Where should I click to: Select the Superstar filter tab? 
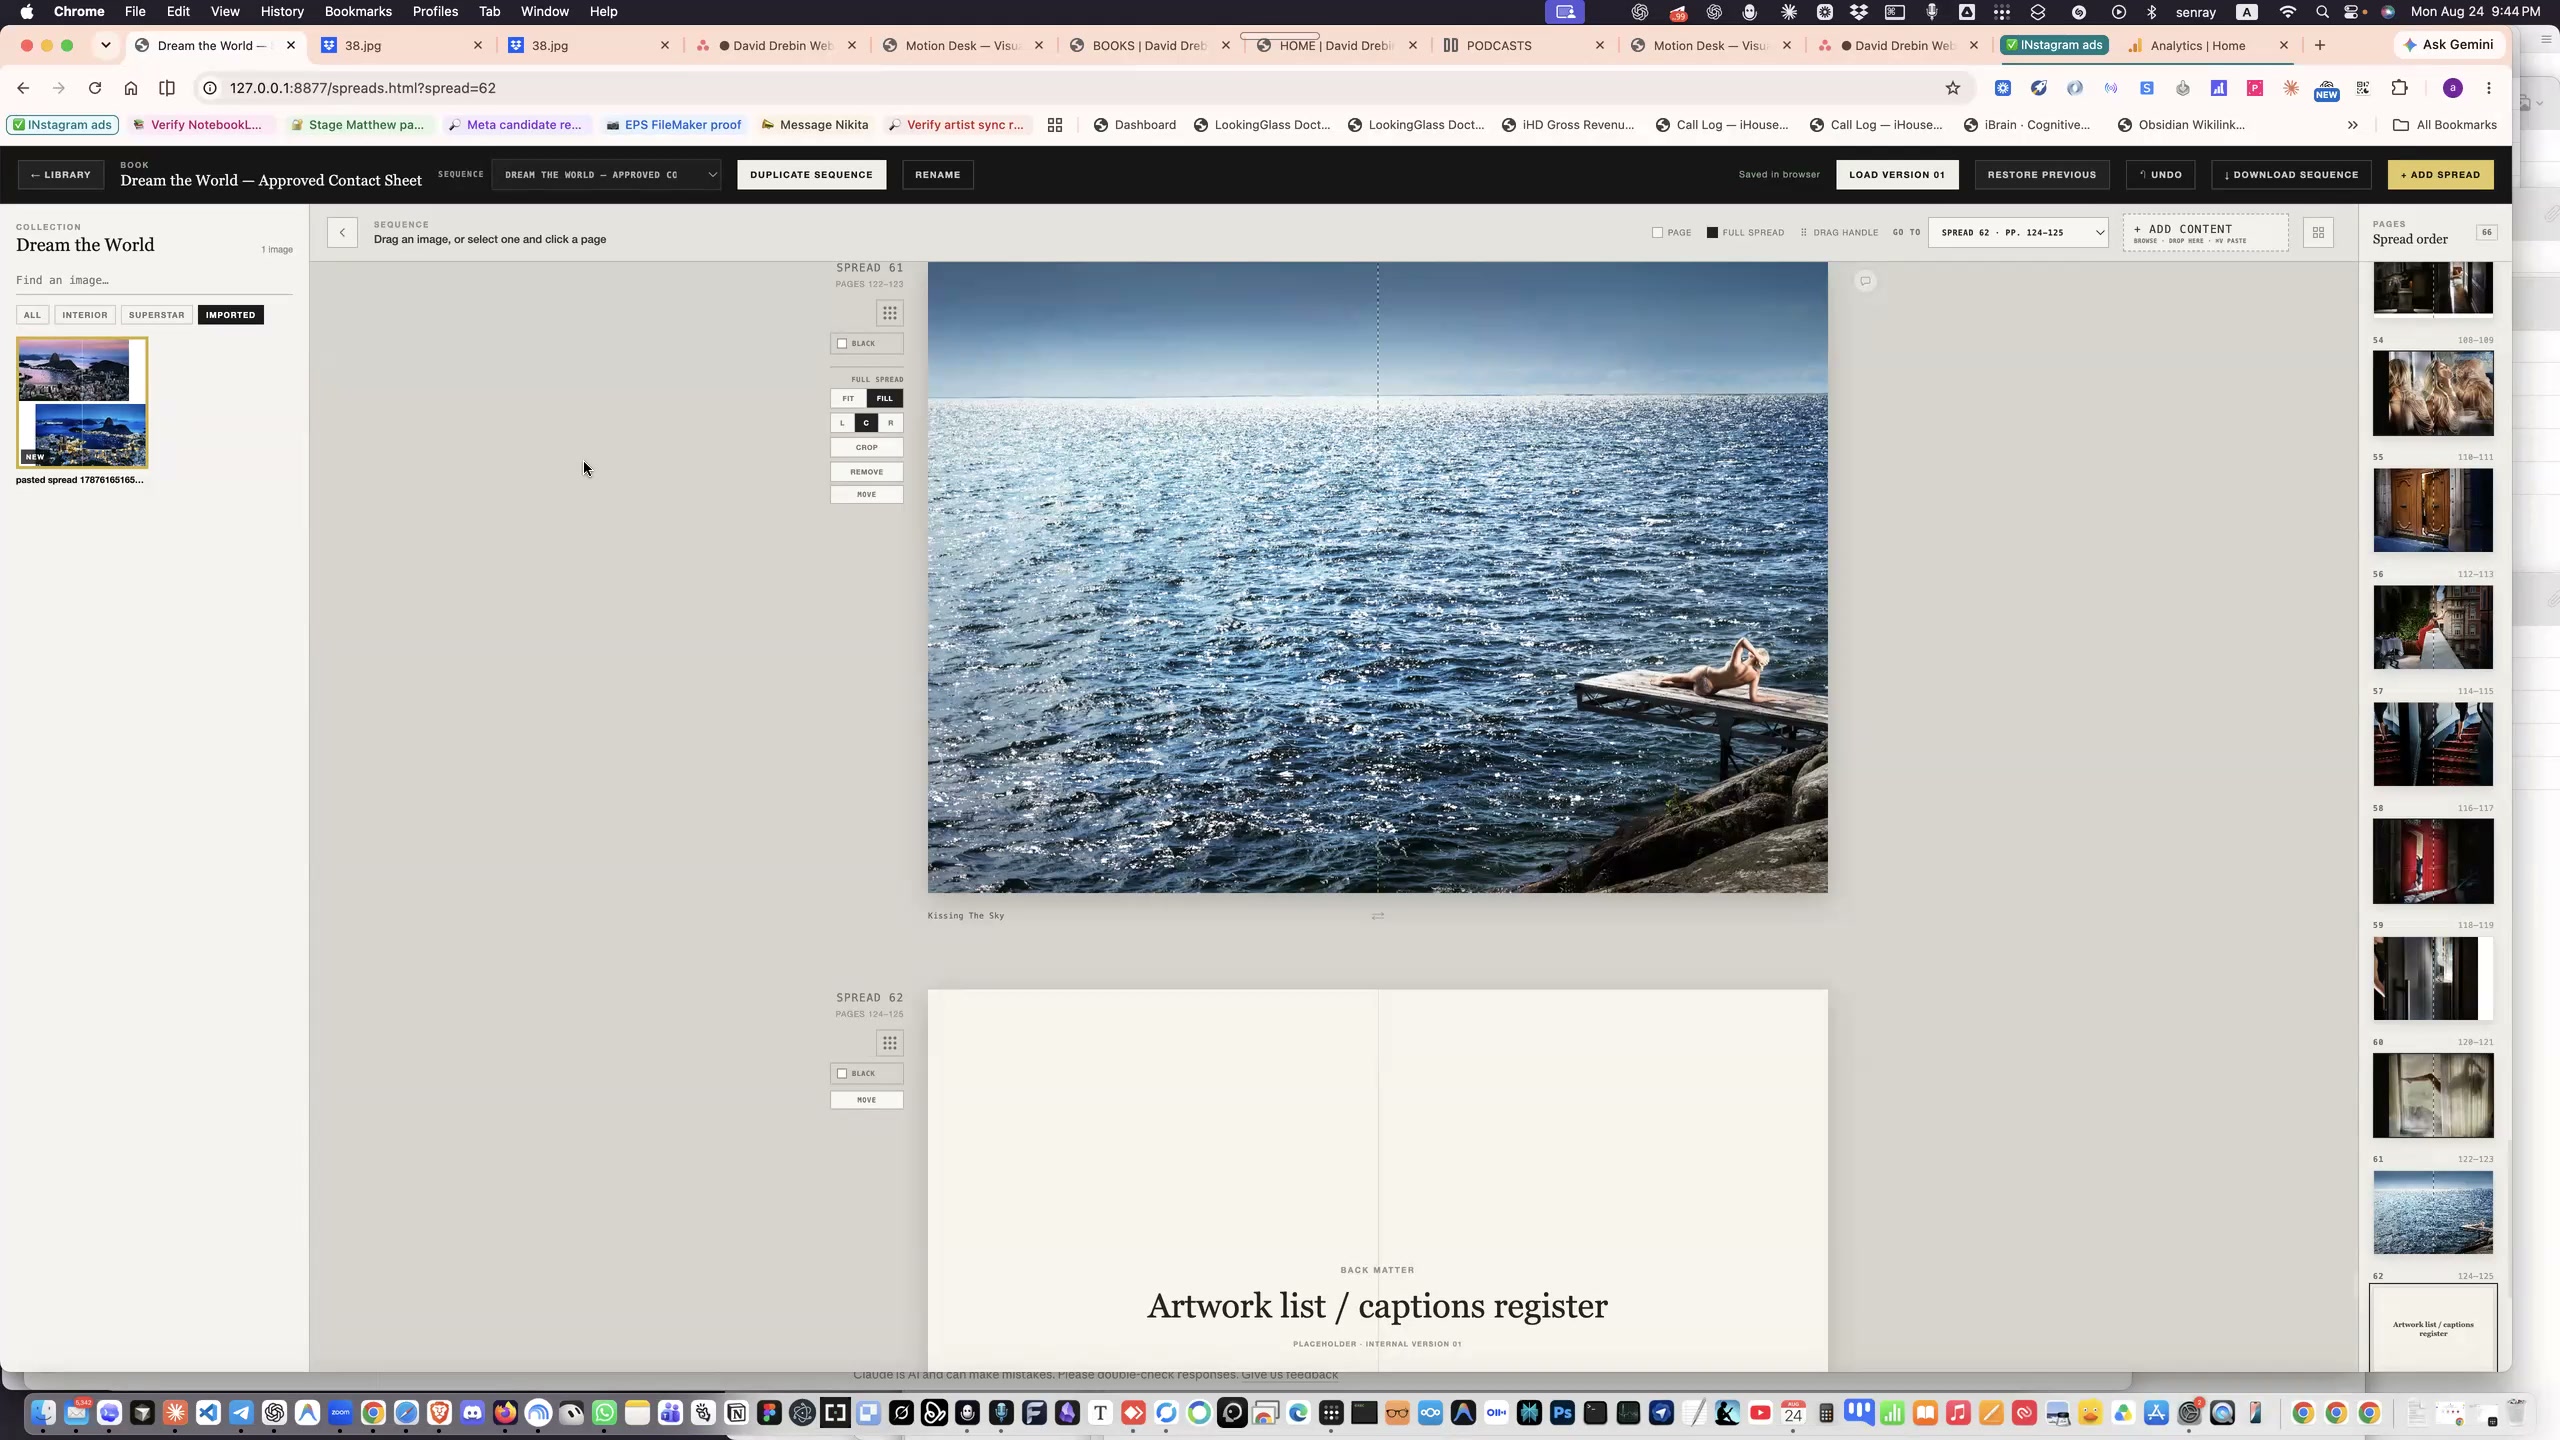156,315
